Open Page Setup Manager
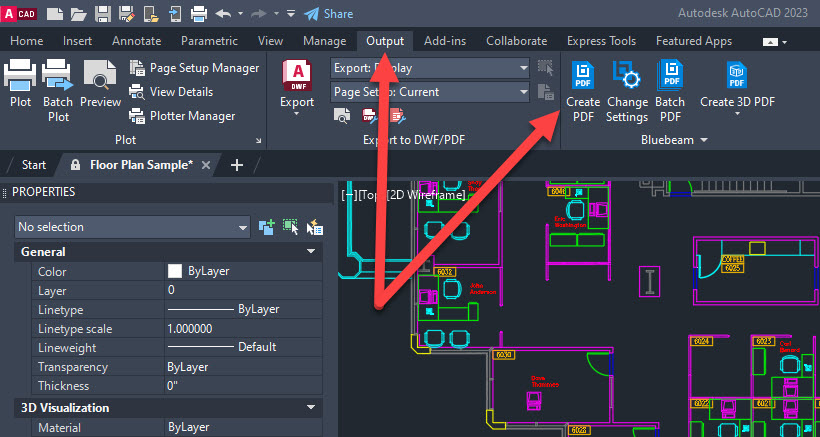This screenshot has width=820, height=437. coord(194,68)
